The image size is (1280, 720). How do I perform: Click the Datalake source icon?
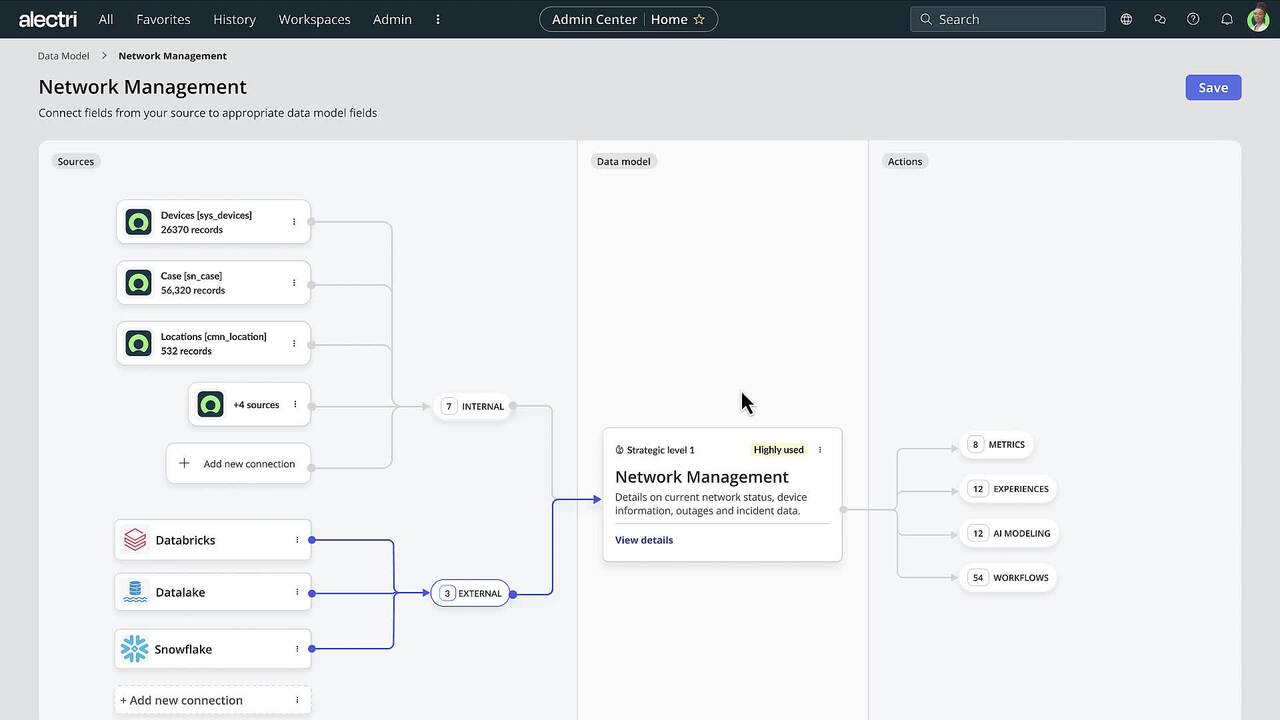(x=134, y=591)
